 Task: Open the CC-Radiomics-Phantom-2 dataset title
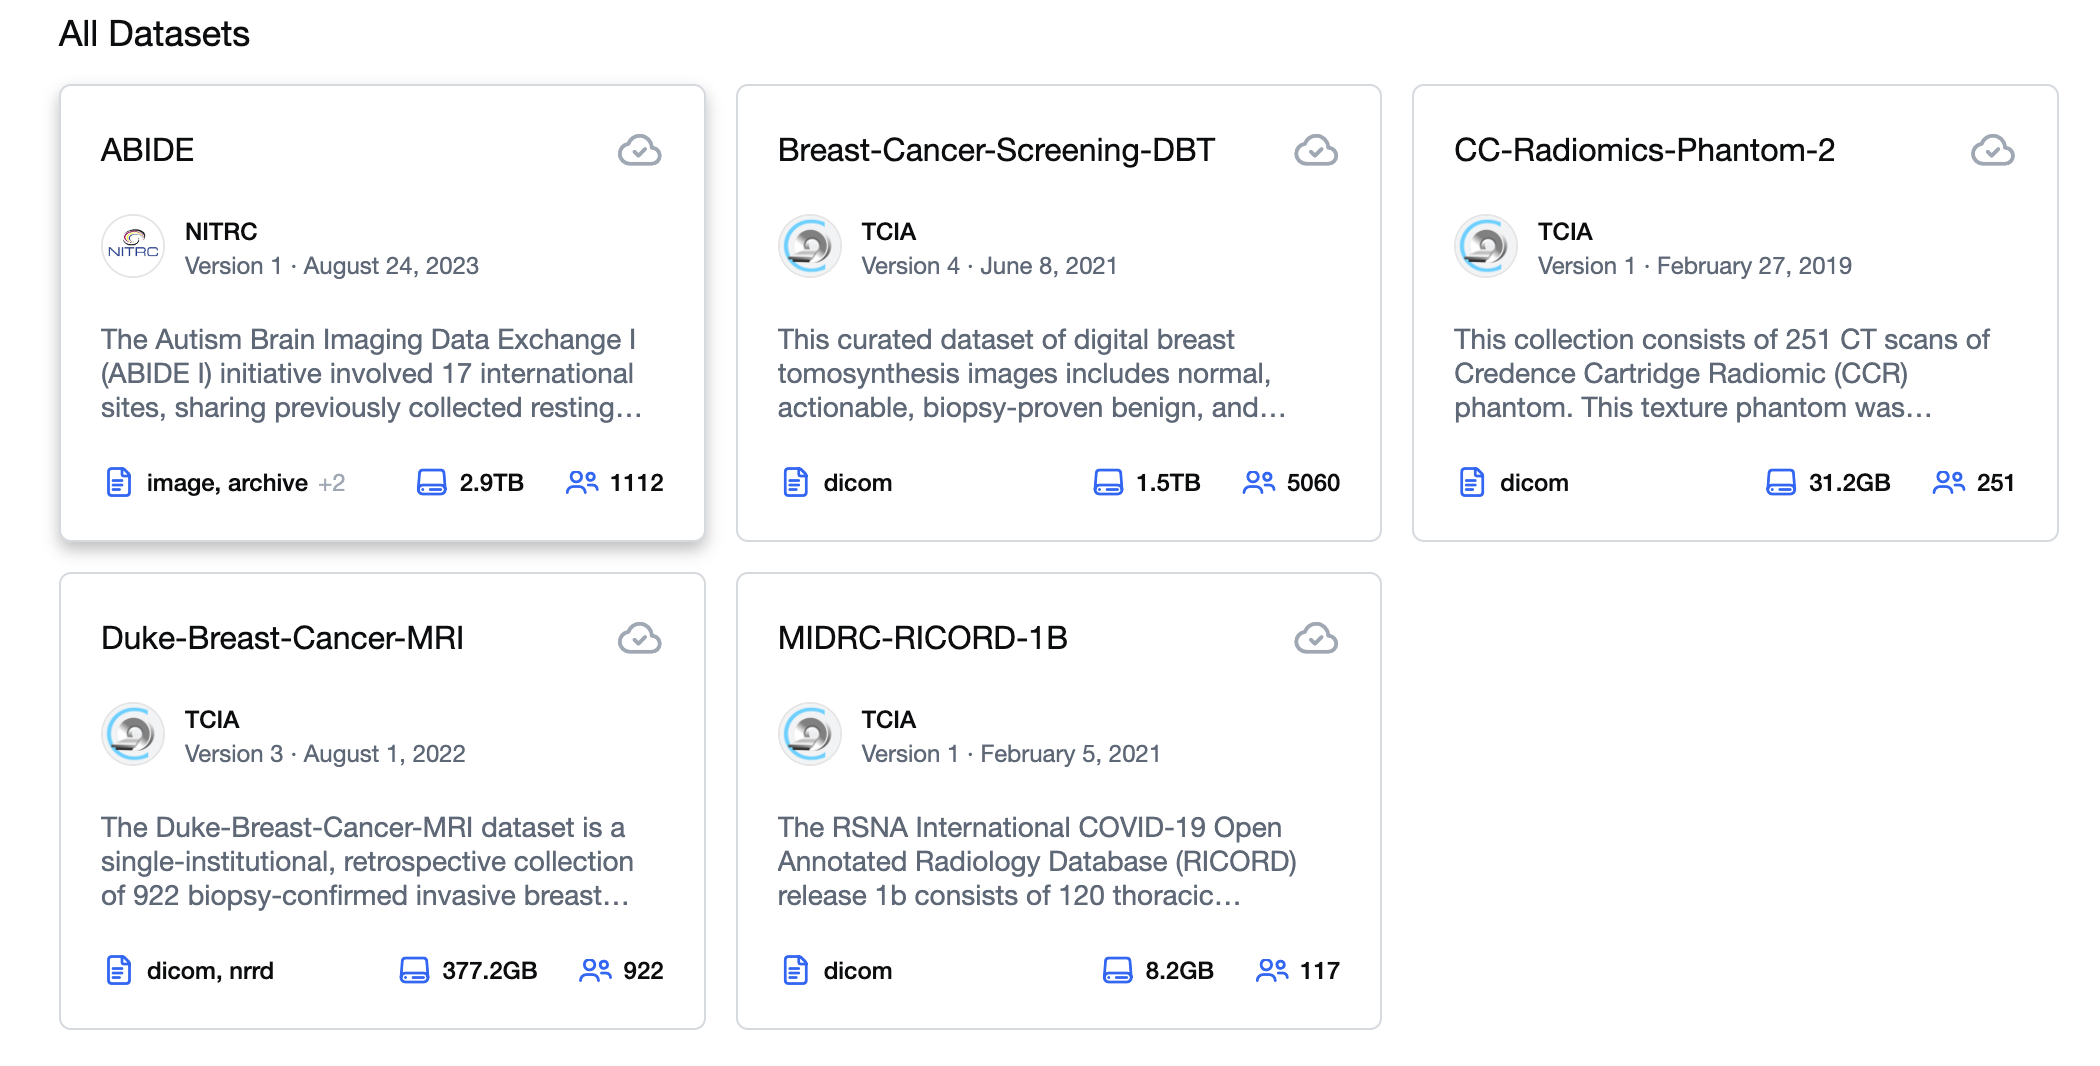pos(1644,150)
